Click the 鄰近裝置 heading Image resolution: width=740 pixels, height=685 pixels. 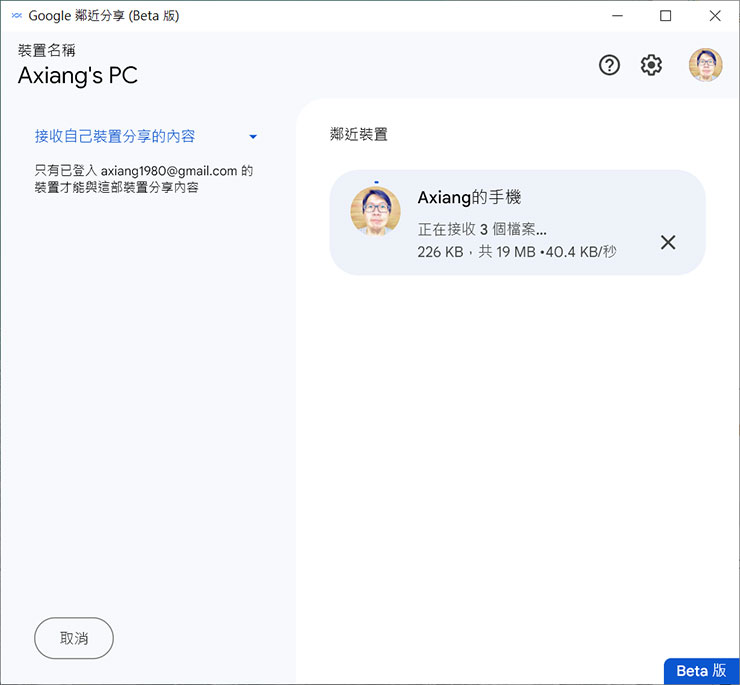click(x=359, y=134)
